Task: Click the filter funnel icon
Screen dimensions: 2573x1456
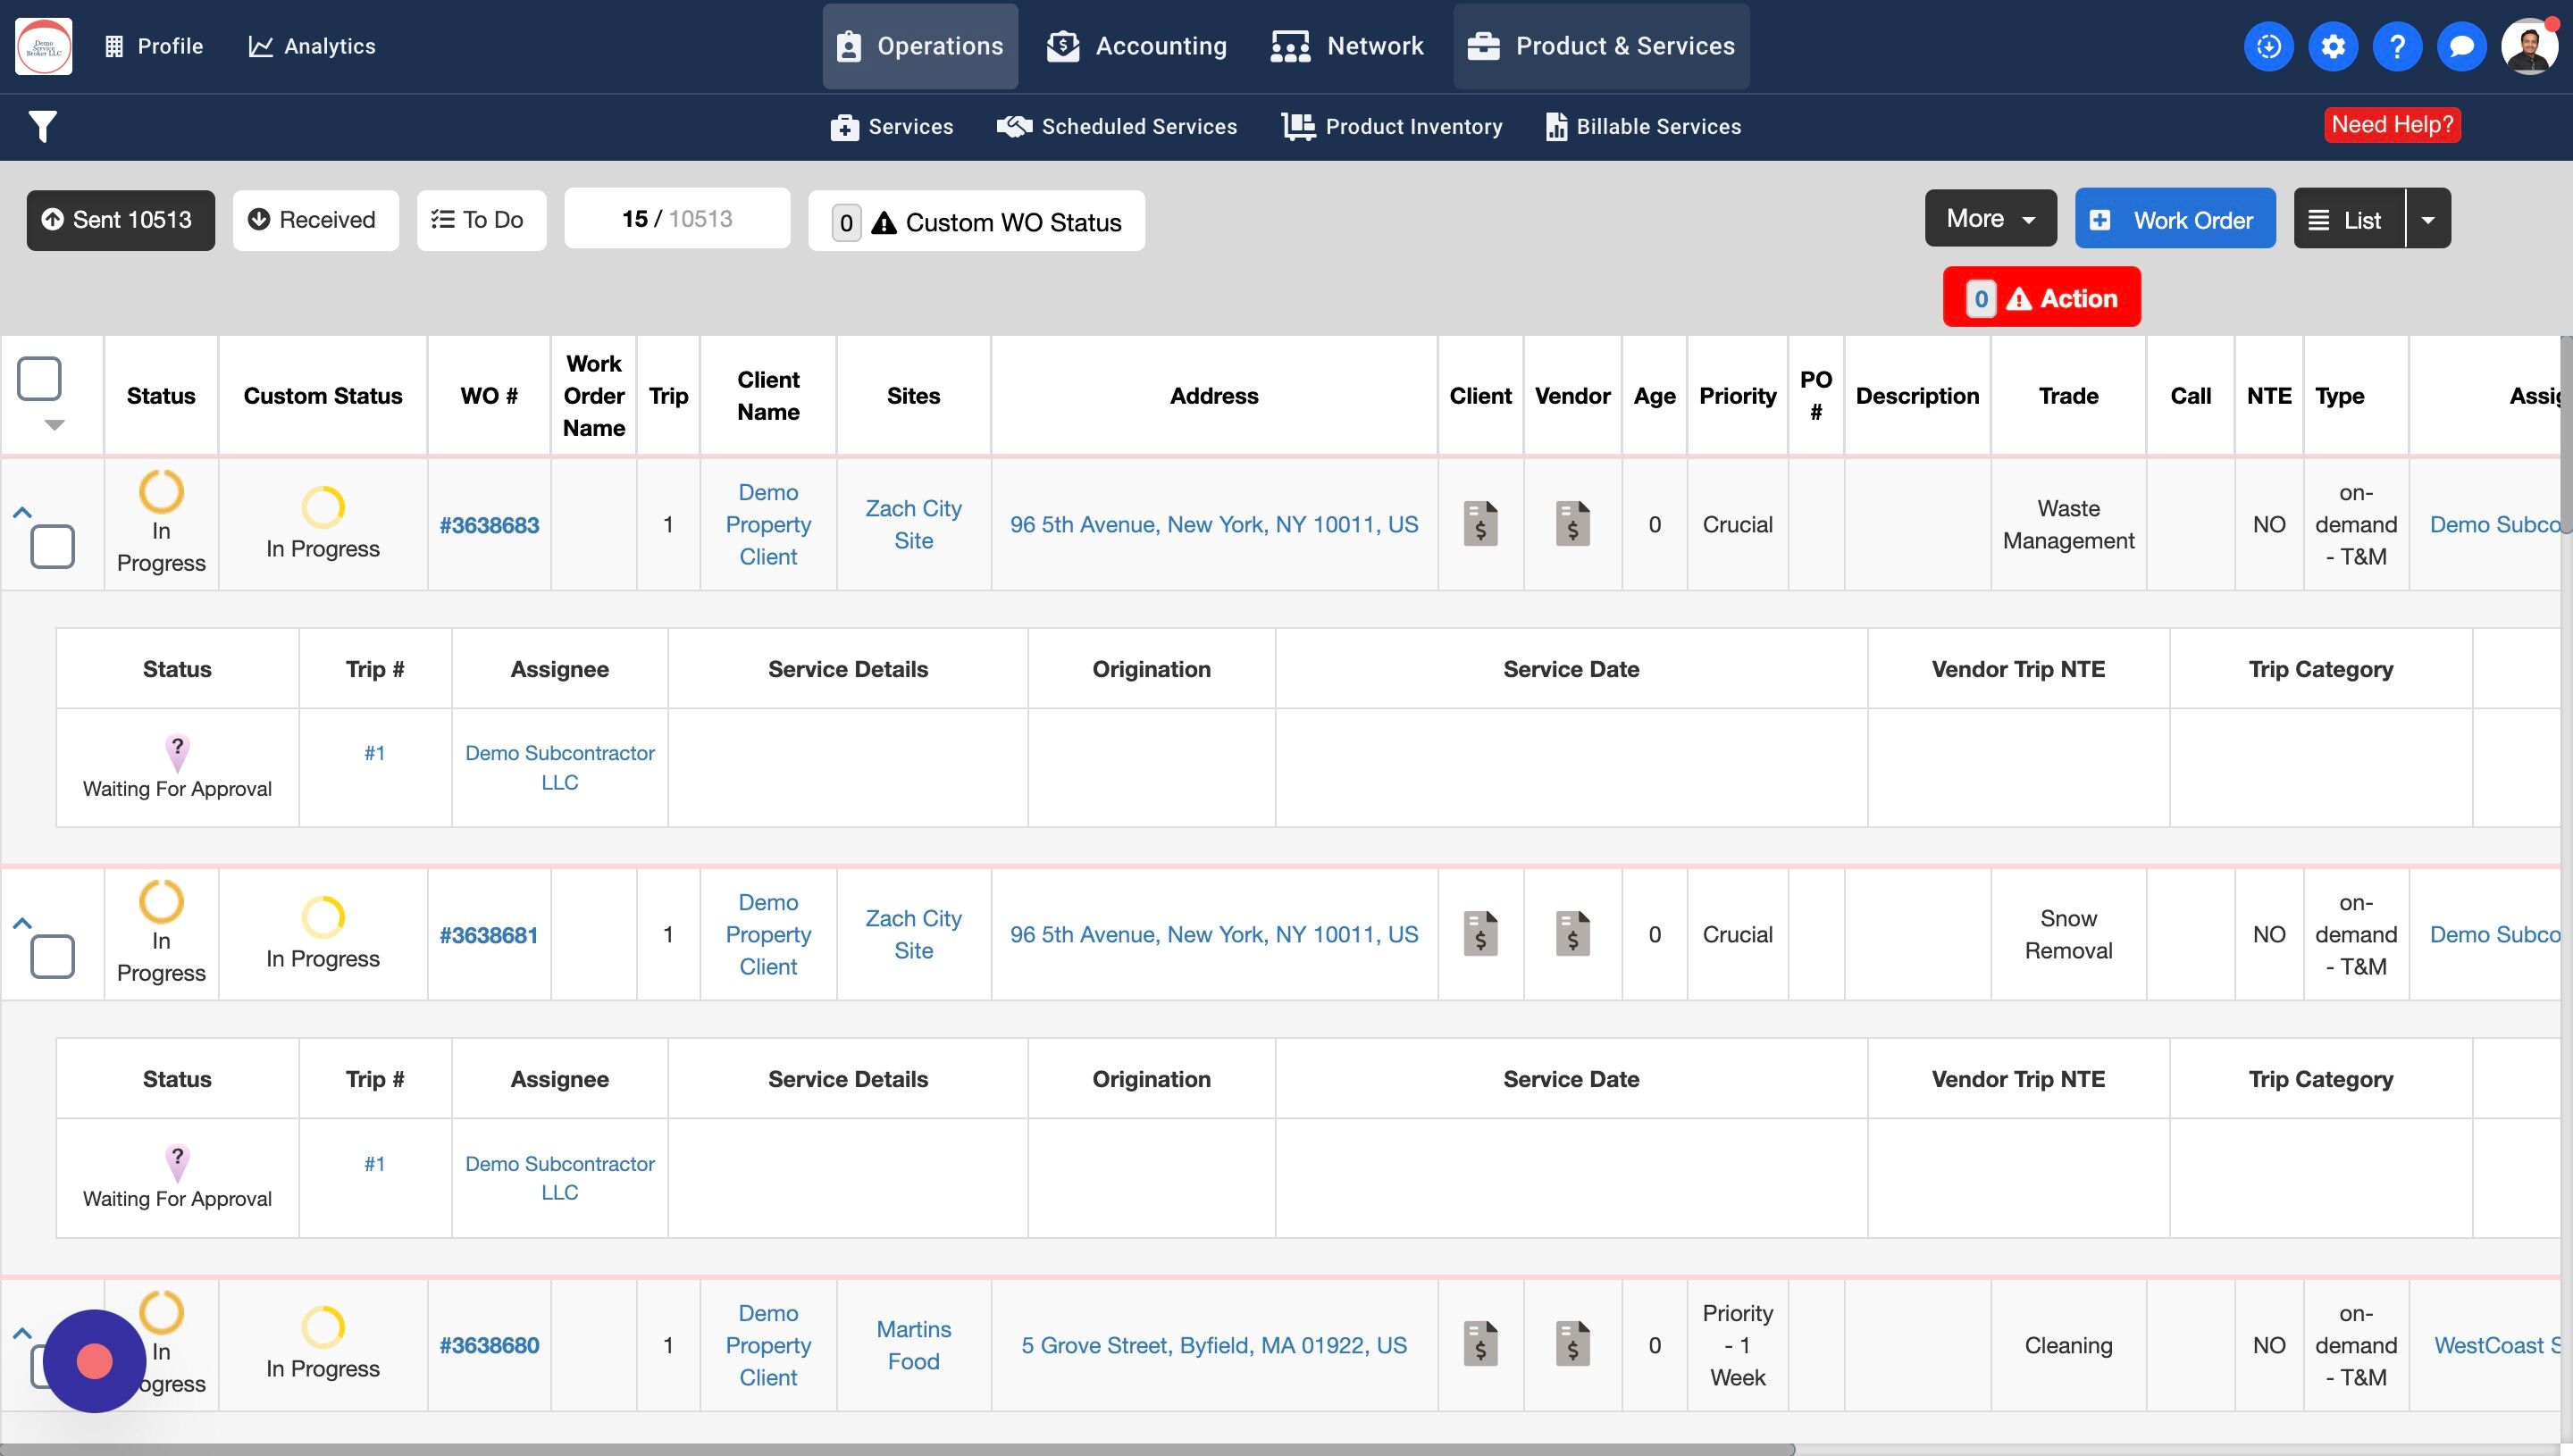Action: 42,127
